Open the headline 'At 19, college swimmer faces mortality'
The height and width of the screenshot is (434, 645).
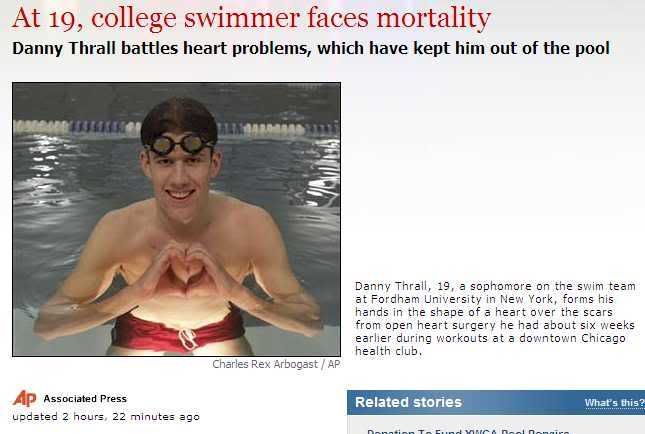[251, 17]
